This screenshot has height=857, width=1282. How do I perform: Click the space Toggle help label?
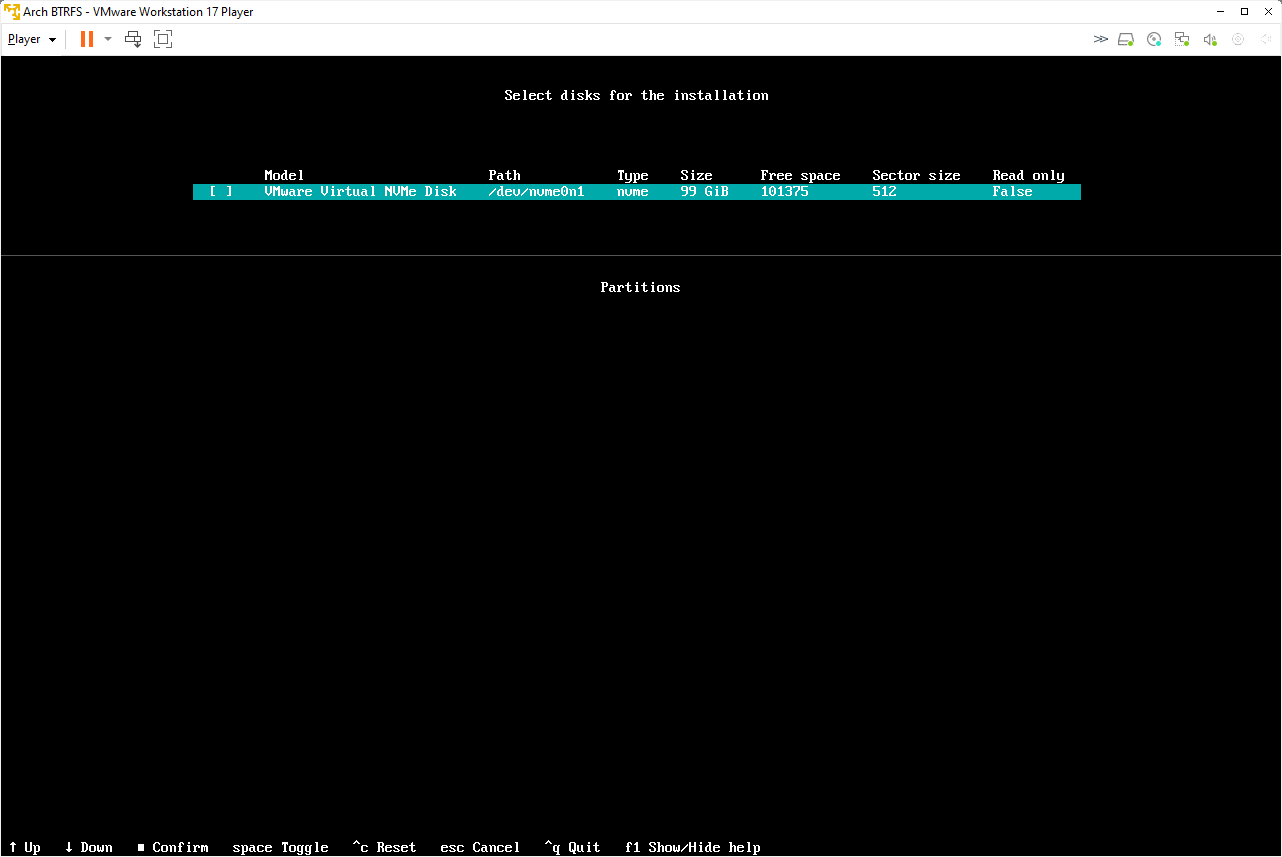tap(280, 847)
